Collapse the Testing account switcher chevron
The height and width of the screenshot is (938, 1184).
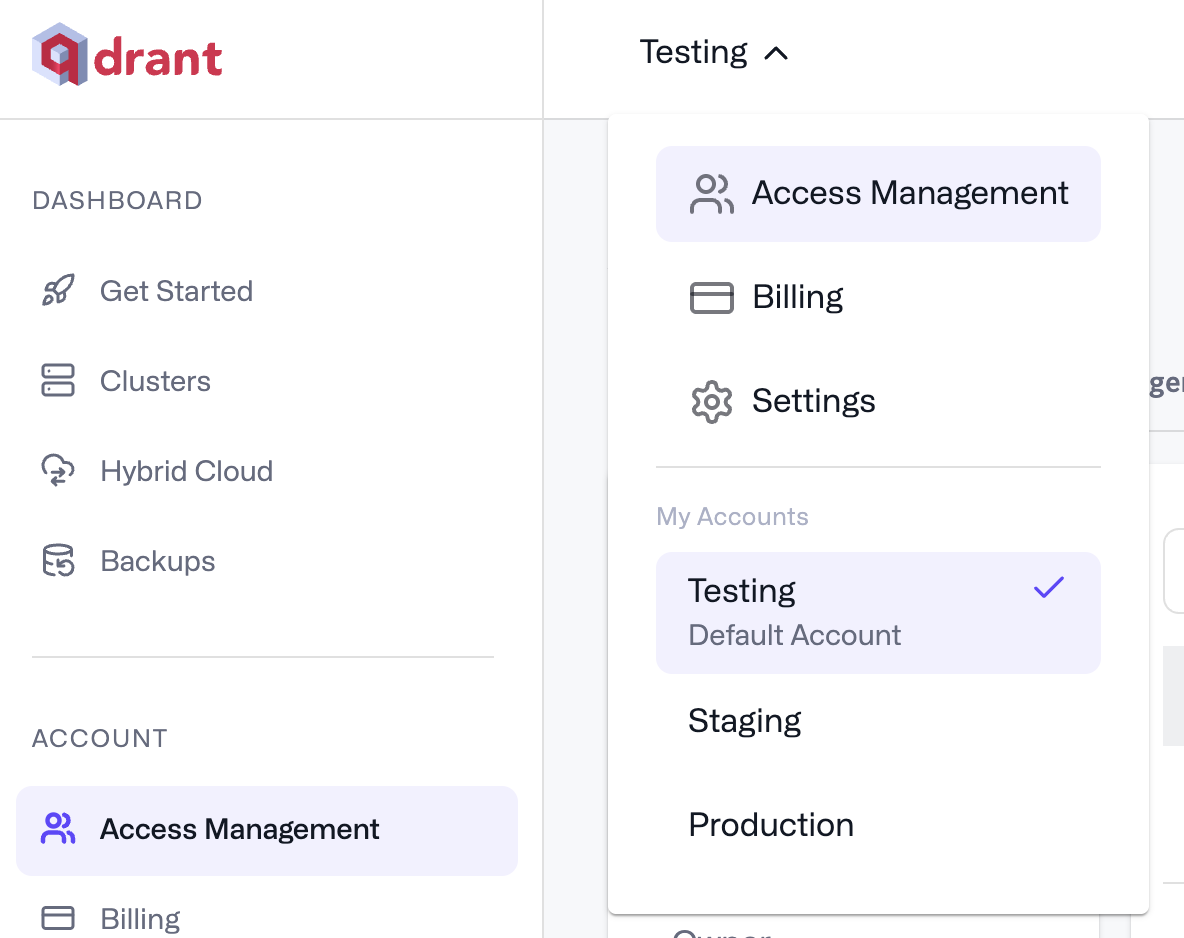tap(777, 54)
